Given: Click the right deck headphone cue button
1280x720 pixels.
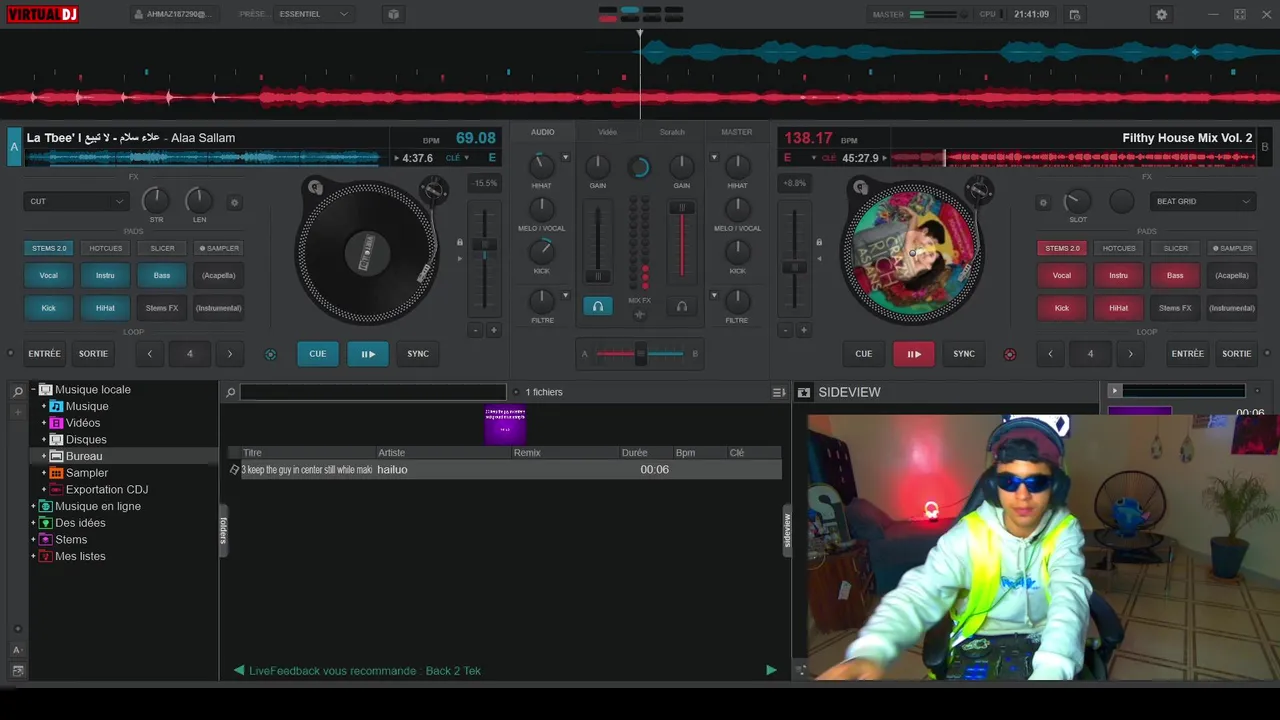Looking at the screenshot, I should [682, 306].
